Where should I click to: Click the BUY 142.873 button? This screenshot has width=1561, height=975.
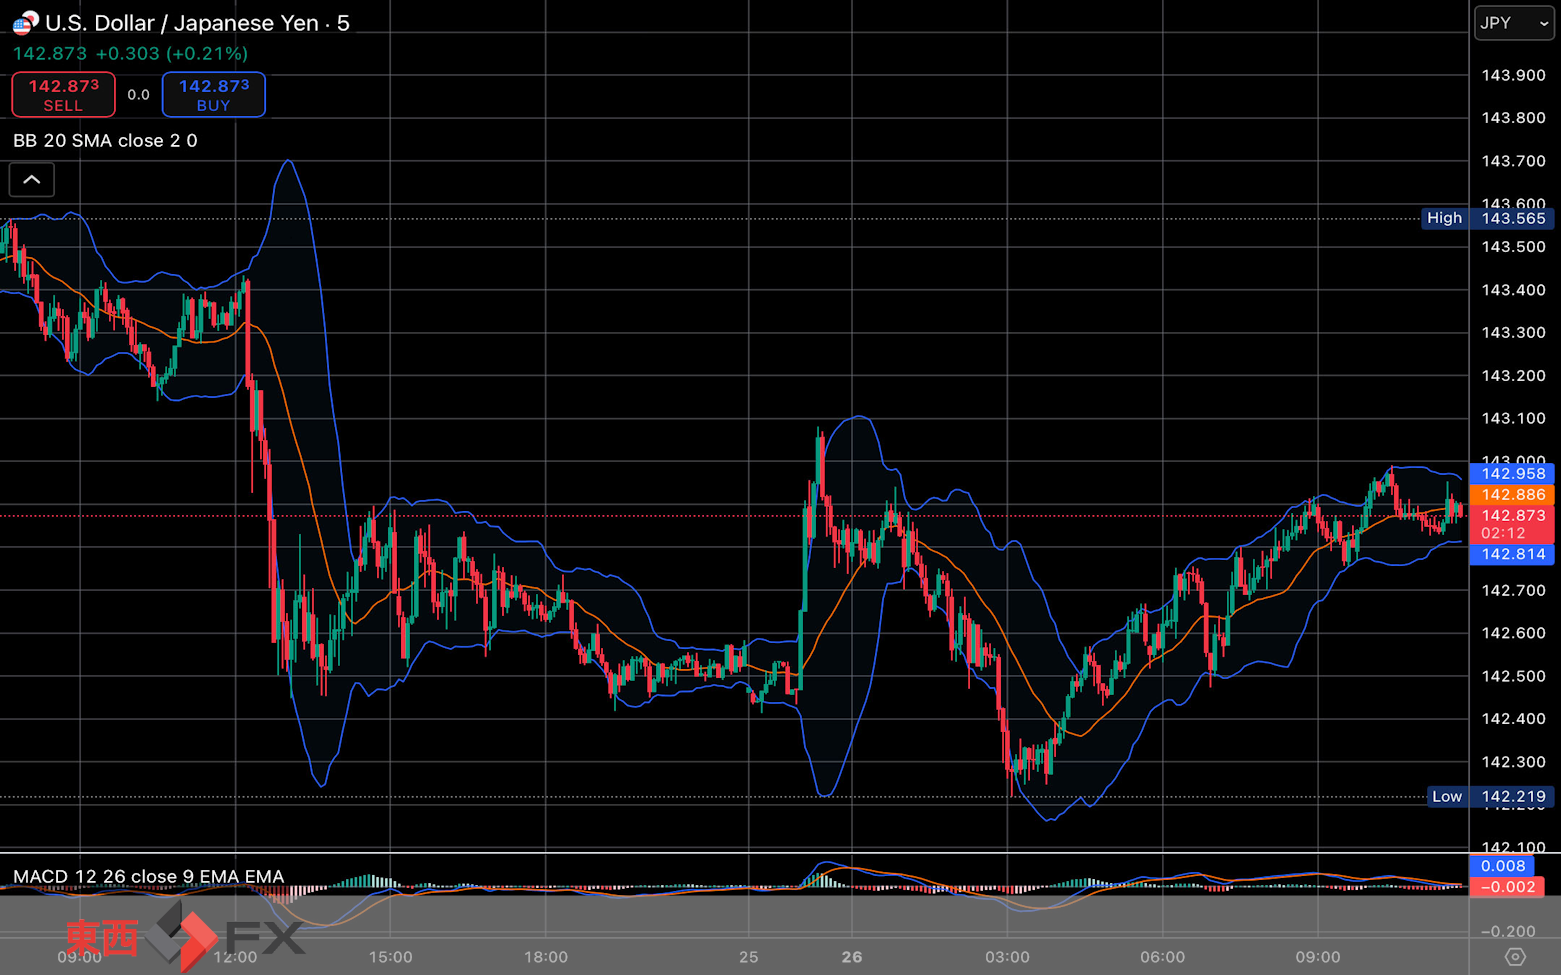(214, 95)
